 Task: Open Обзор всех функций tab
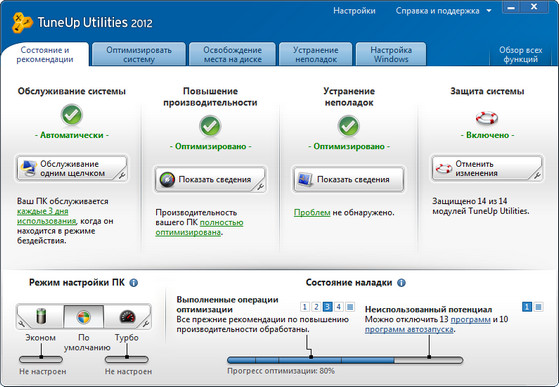520,55
